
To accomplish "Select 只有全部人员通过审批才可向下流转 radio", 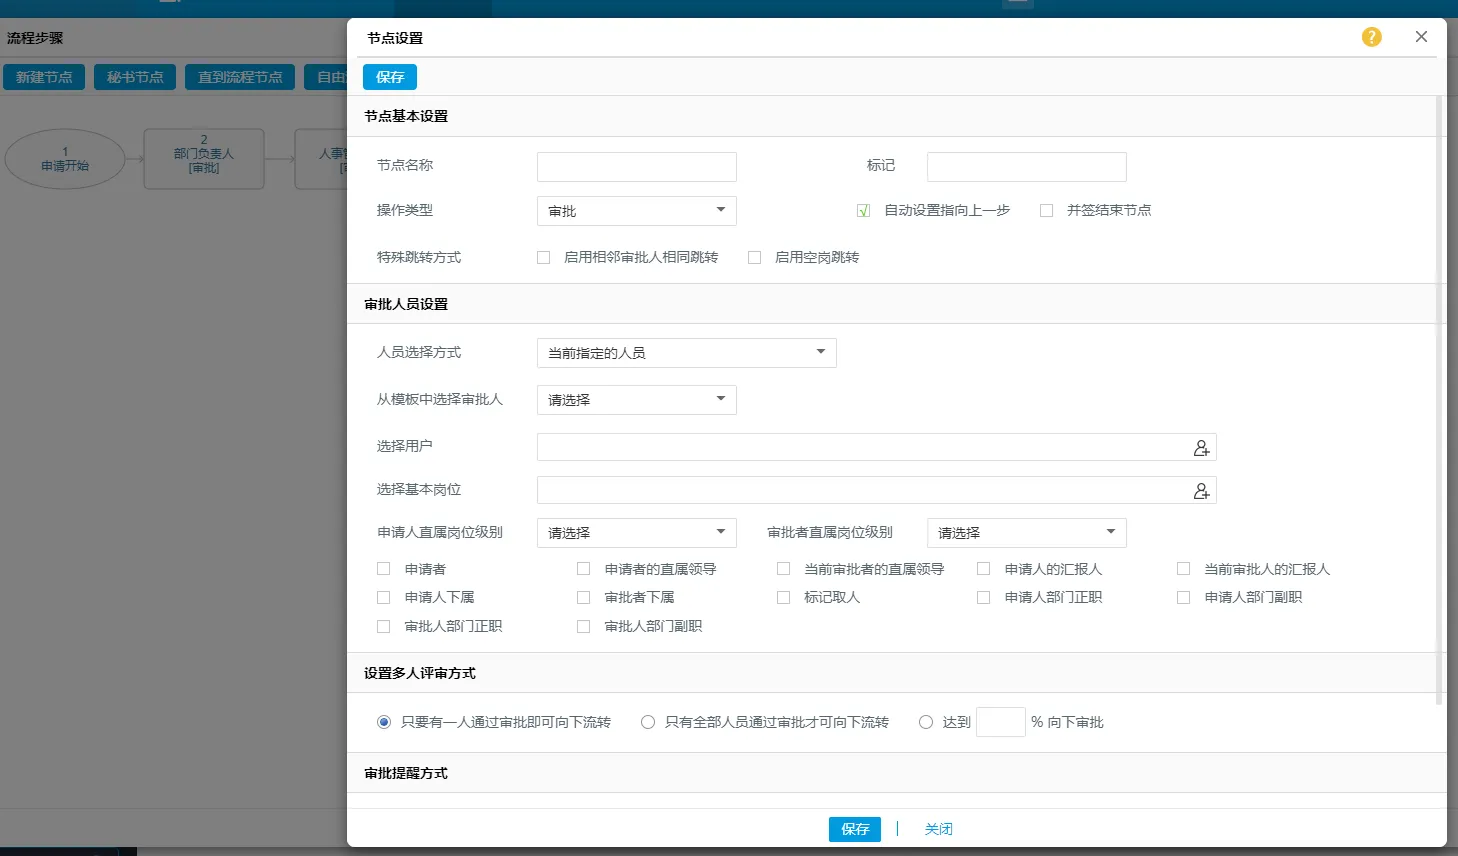I will (648, 722).
